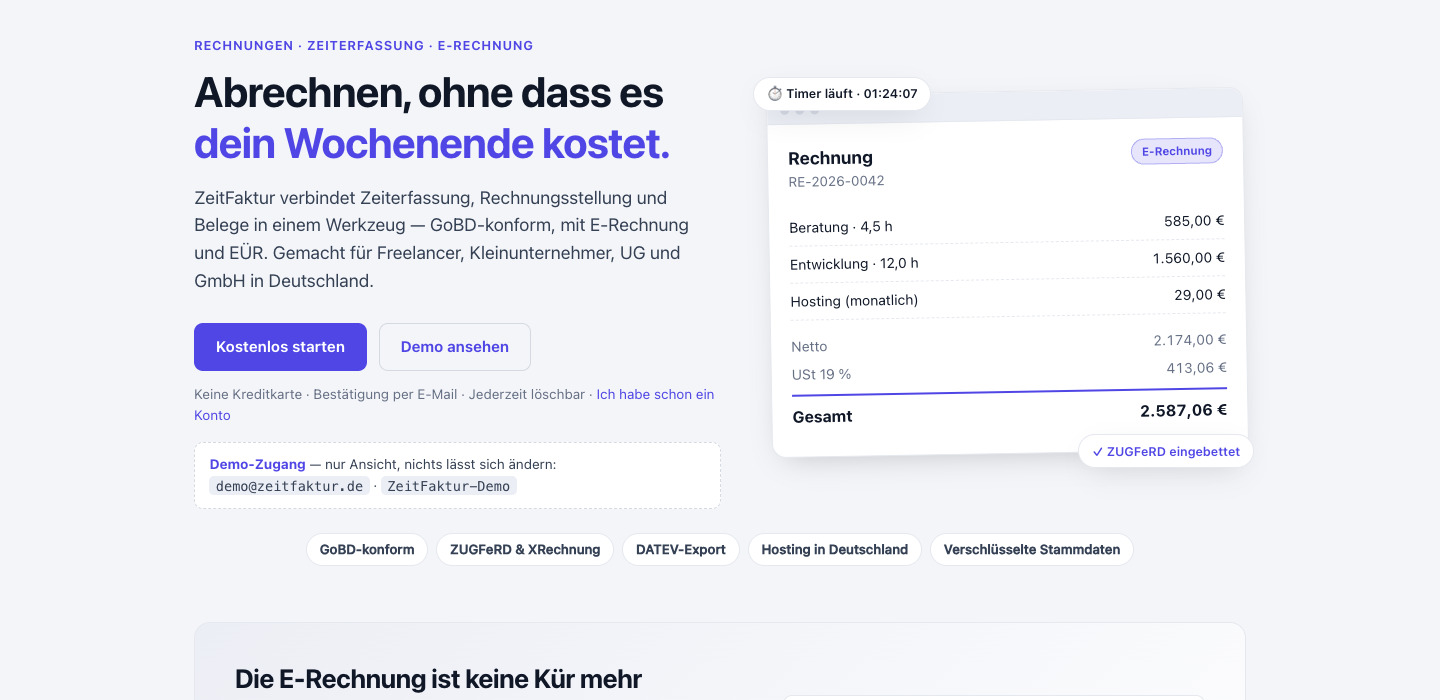Screen dimensions: 1440x700
Task: Select the 'Hosting in Deutschland' pill
Action: 835,549
